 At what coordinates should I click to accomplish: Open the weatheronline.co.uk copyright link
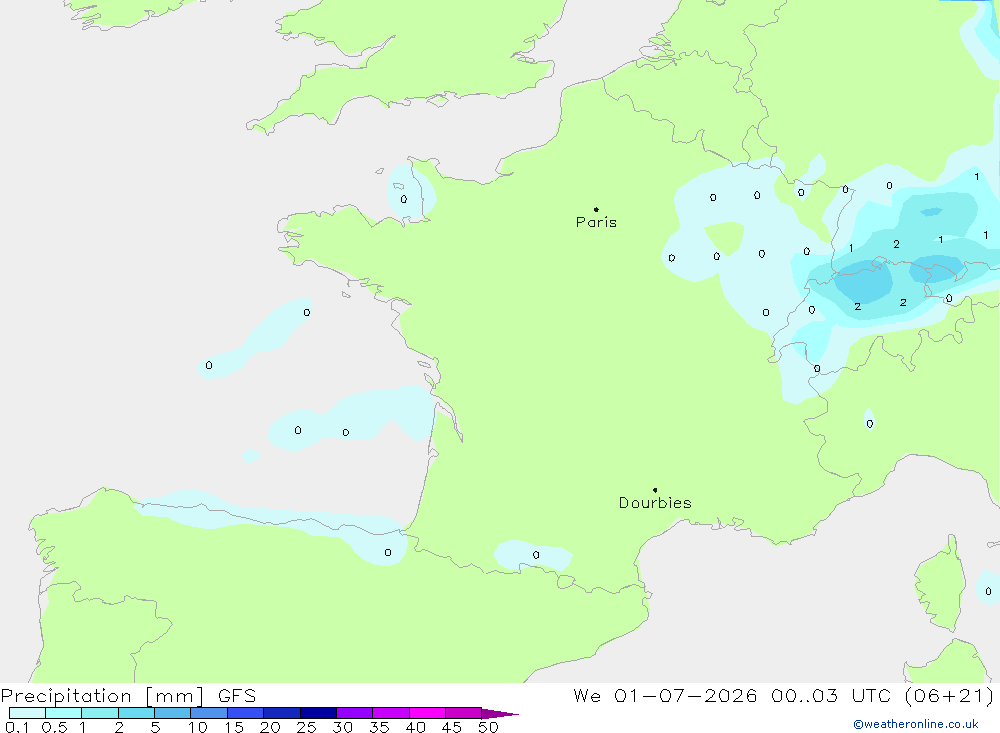(916, 724)
